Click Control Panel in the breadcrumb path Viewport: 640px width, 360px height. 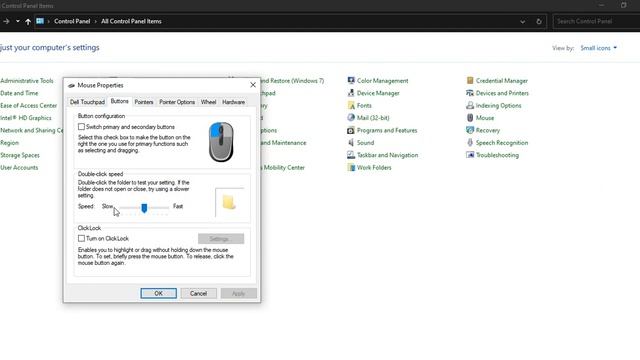(72, 21)
